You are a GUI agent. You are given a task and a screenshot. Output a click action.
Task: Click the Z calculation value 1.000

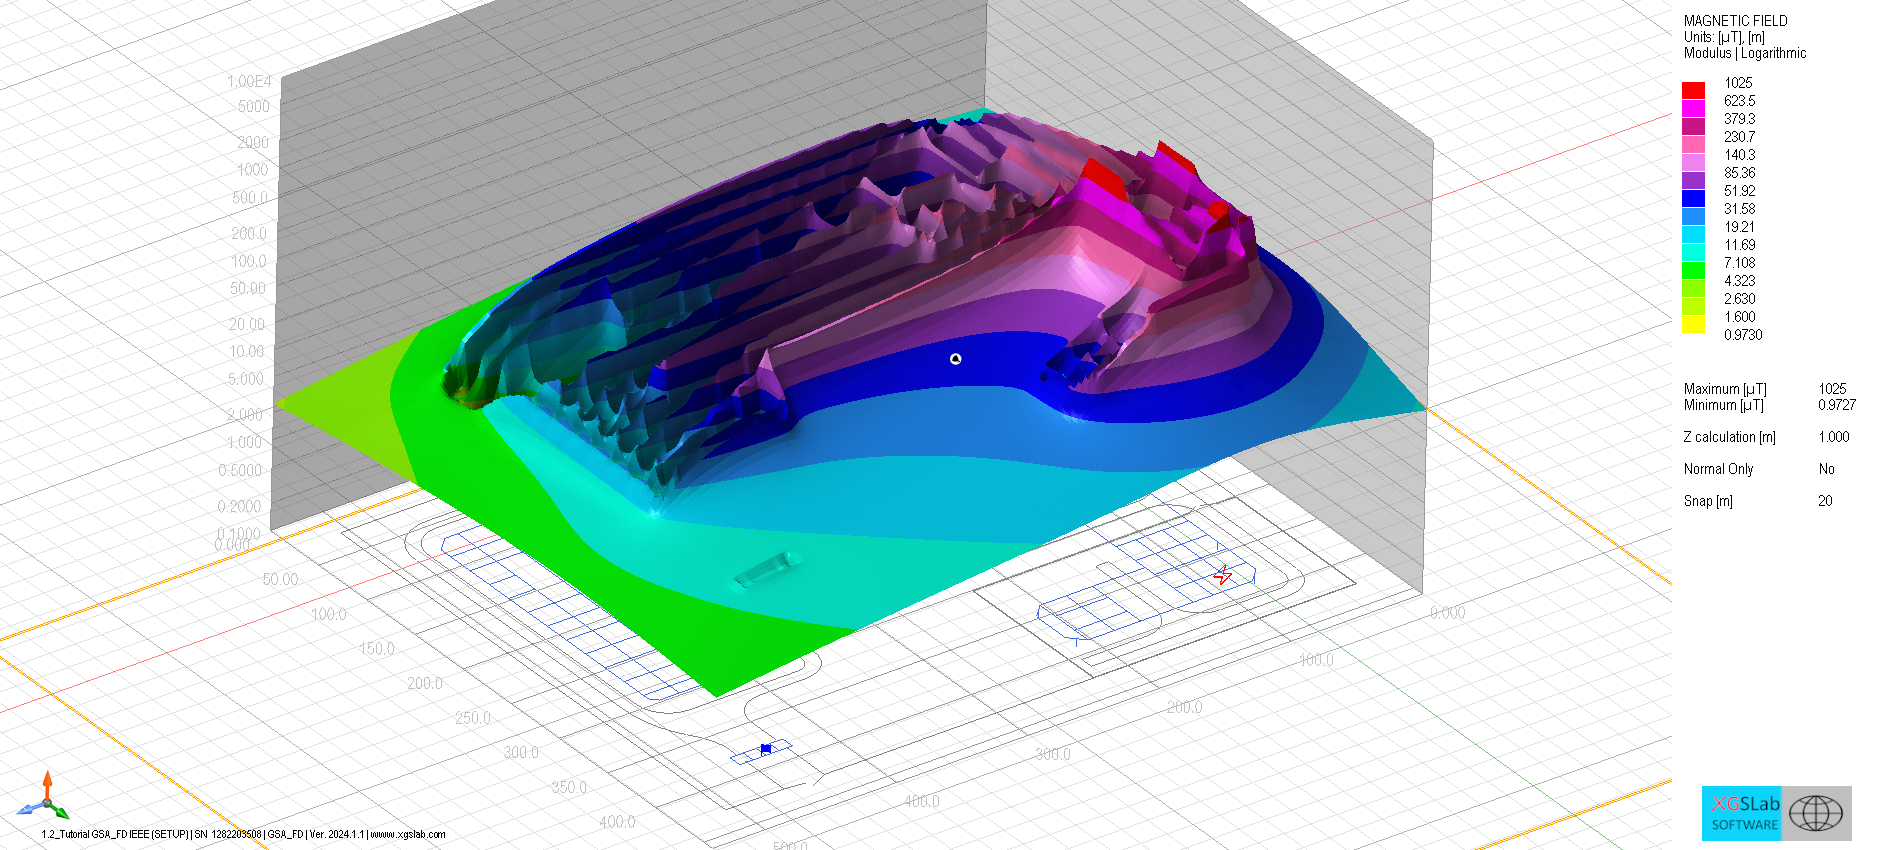(1833, 437)
